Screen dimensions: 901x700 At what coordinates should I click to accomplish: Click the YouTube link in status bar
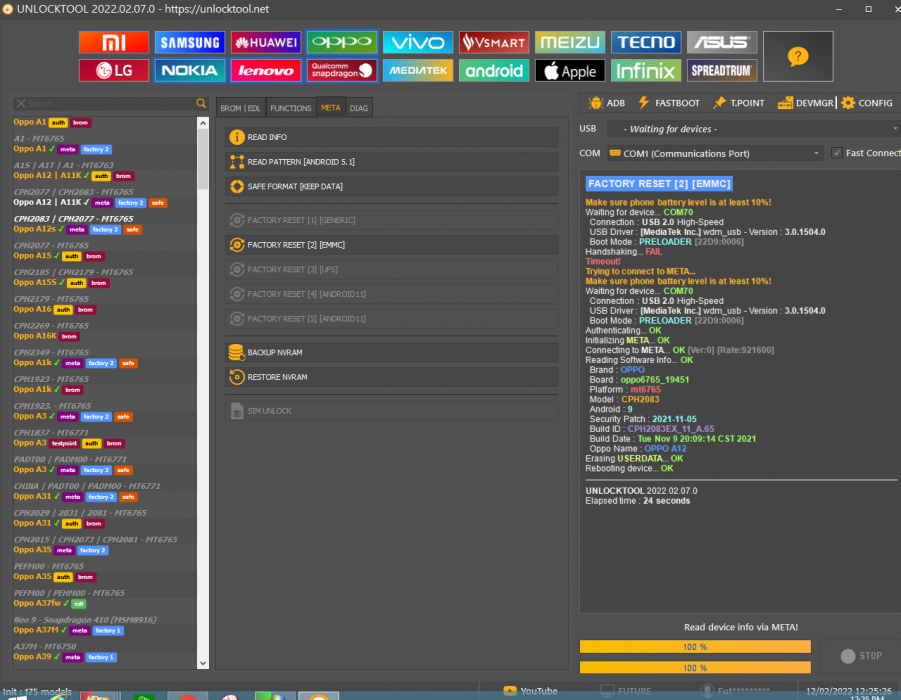(530, 691)
